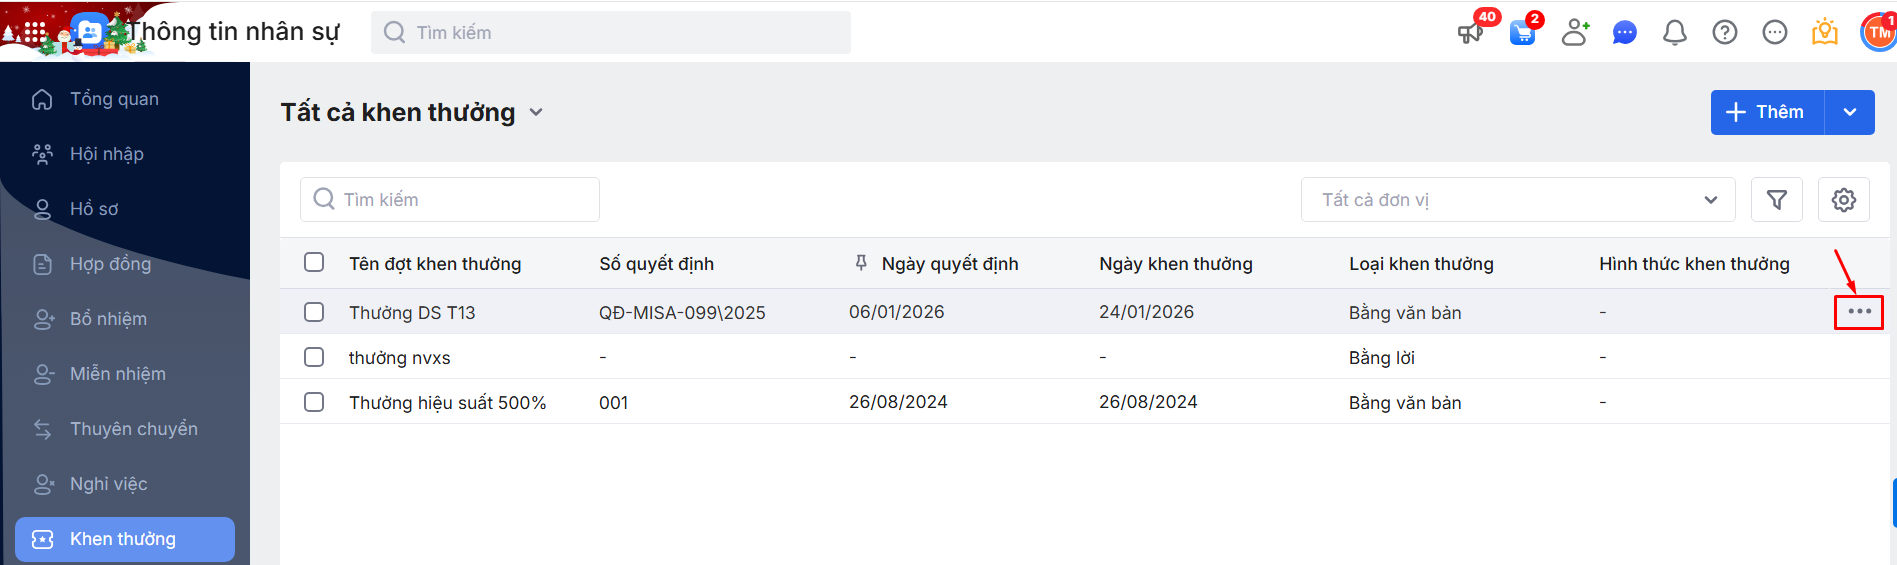Click the Thêm button

tap(1767, 112)
